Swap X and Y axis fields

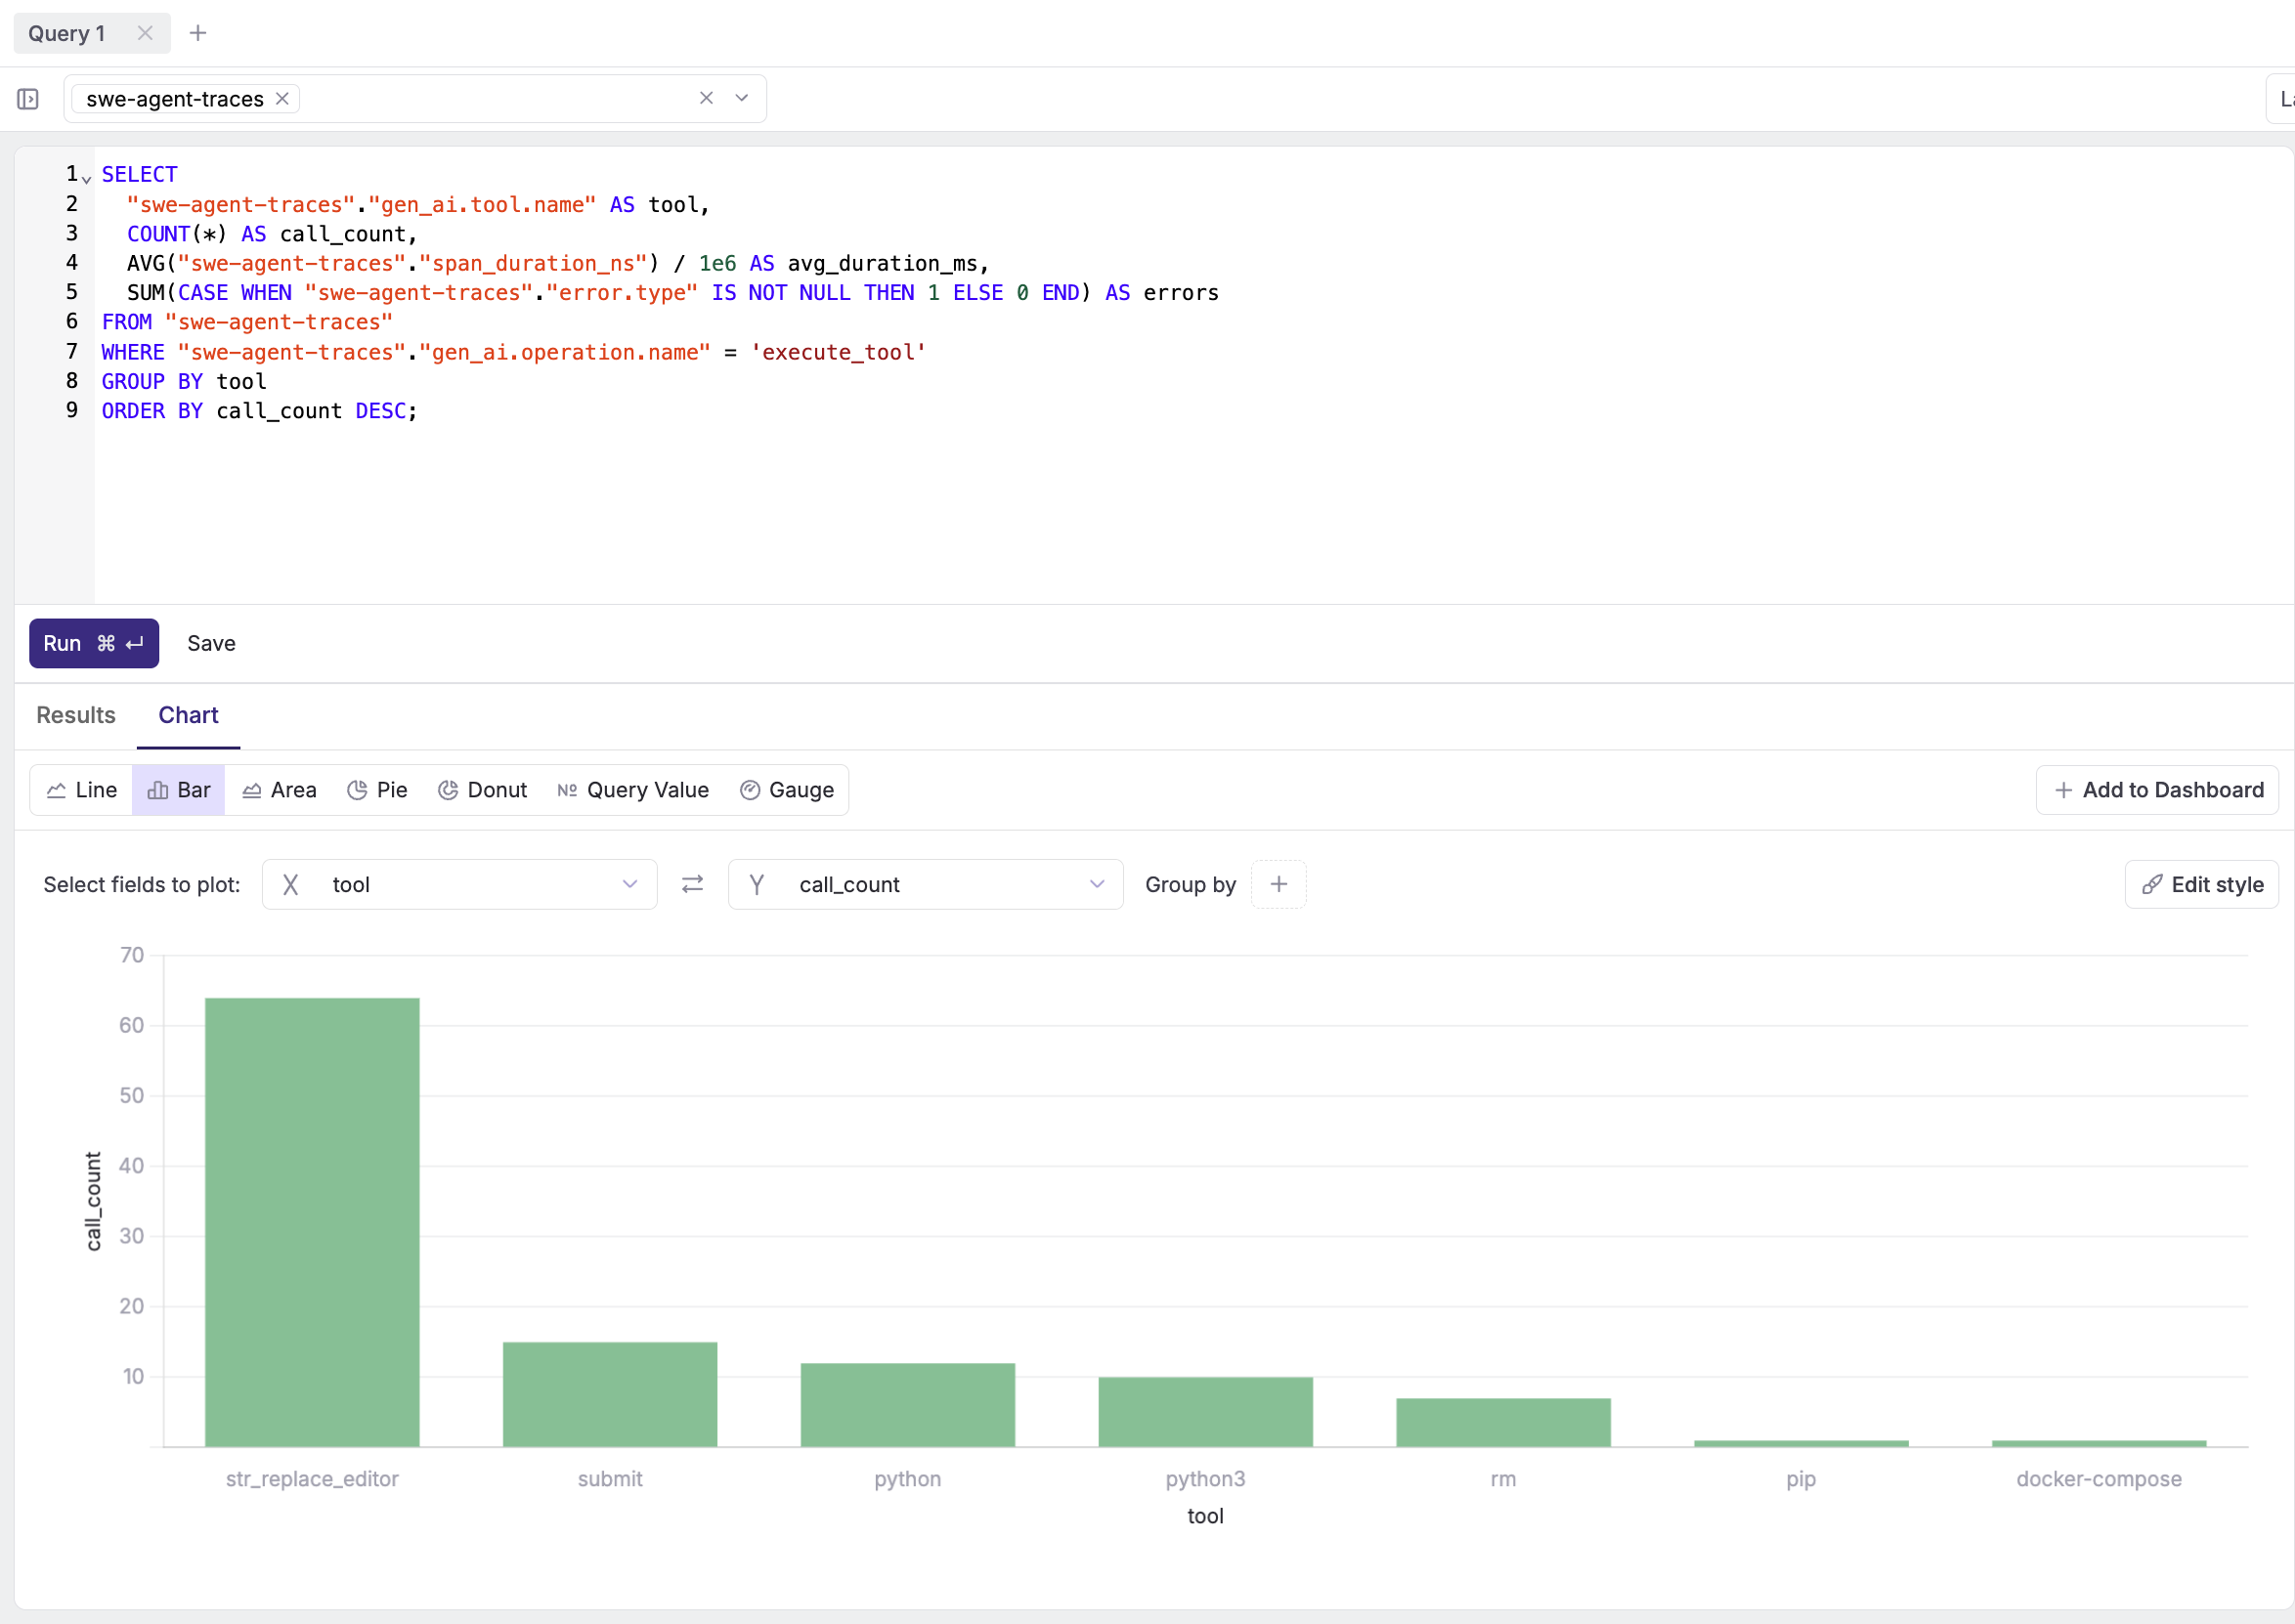coord(692,884)
